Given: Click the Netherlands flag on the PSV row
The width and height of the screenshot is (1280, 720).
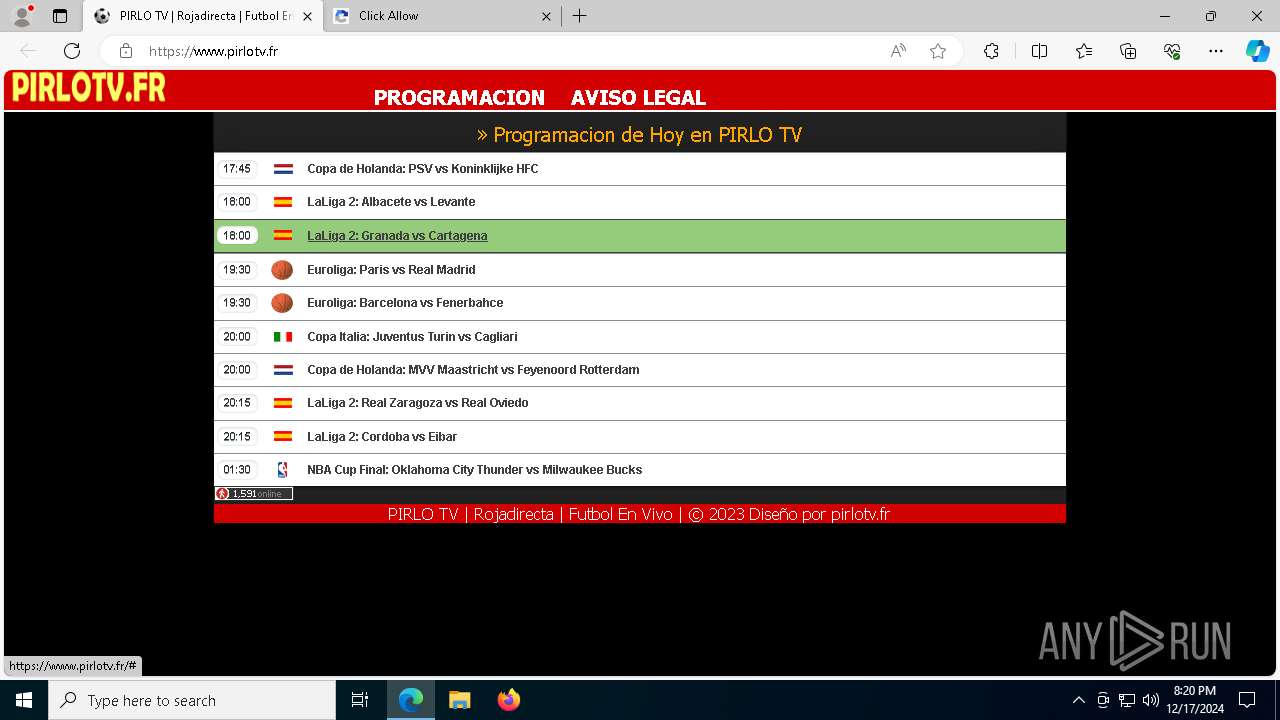Looking at the screenshot, I should 283,169.
